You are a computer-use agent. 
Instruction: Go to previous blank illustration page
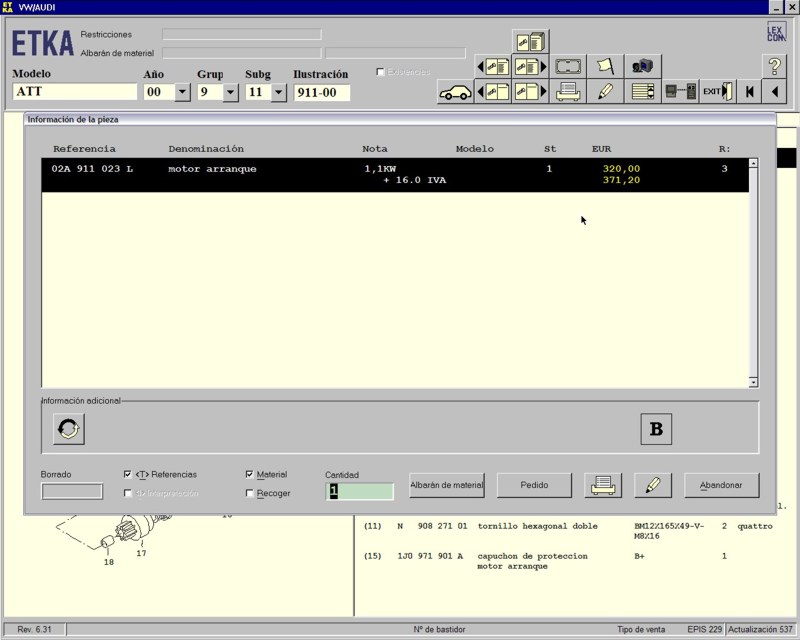(x=493, y=92)
